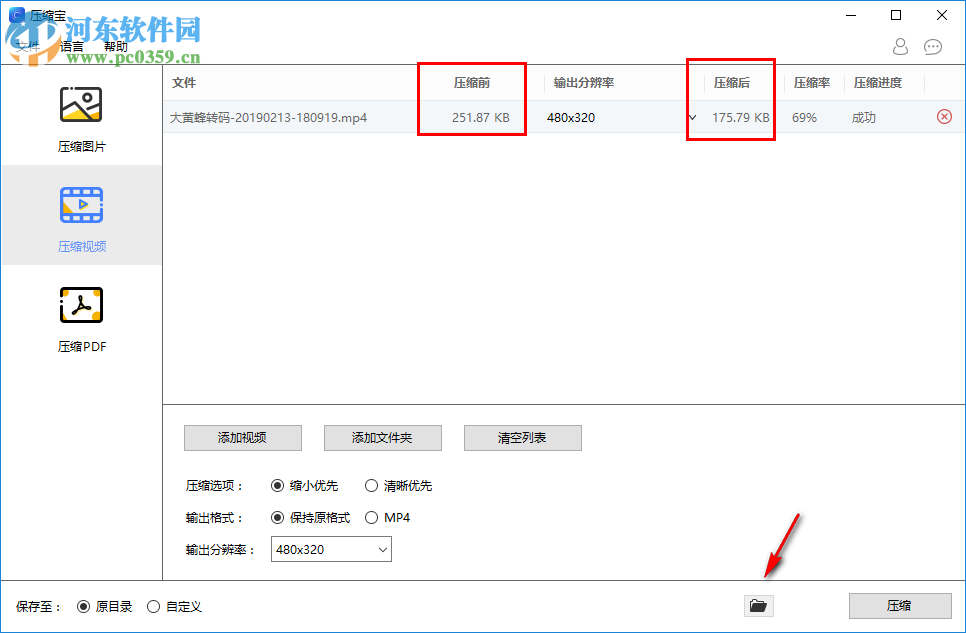The image size is (966, 633).
Task: Select the 缩小优先 compression option
Action: coord(277,486)
